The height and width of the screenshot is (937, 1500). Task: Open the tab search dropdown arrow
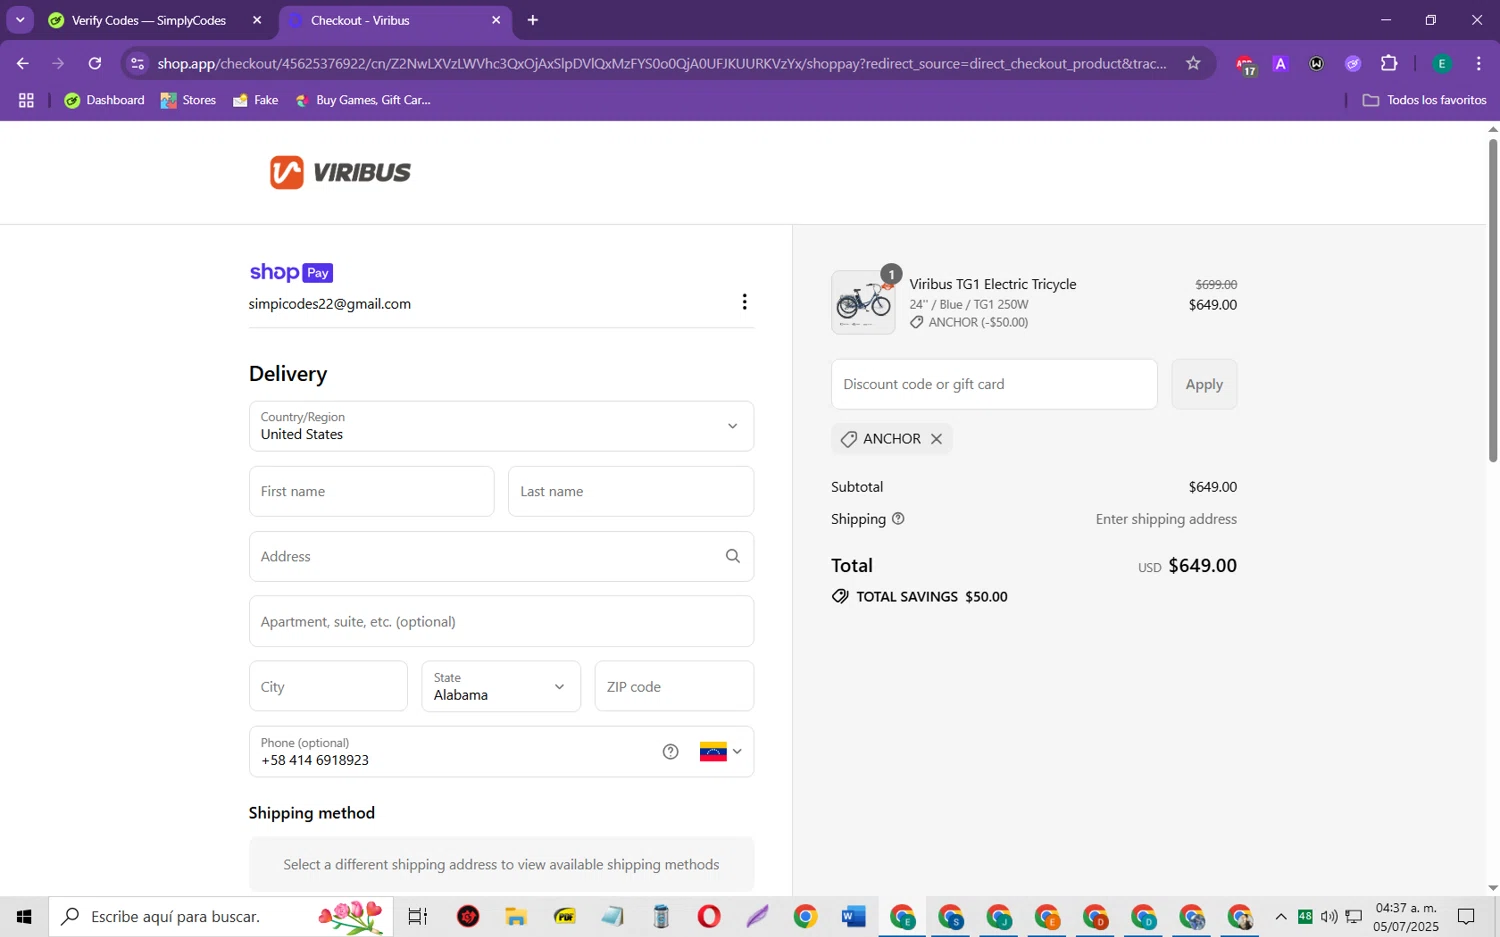[20, 20]
